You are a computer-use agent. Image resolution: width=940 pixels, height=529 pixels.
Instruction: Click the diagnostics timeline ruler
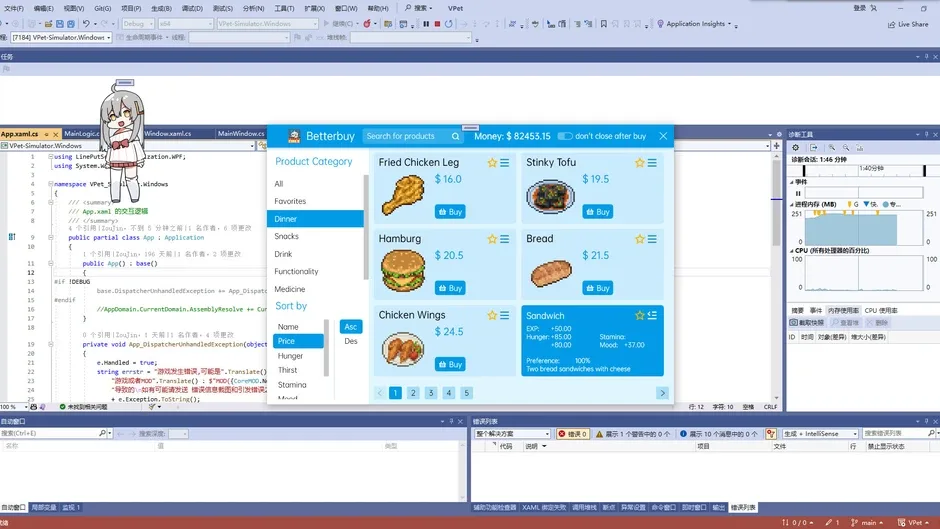coord(864,170)
